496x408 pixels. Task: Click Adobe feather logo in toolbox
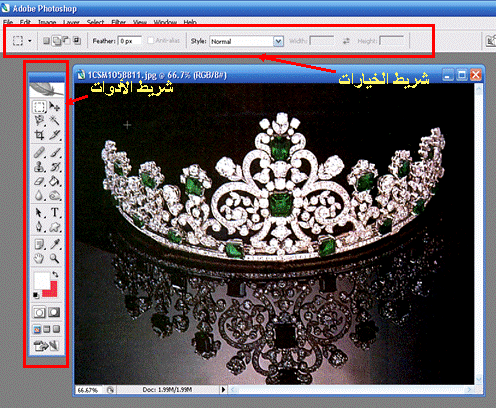pos(47,90)
